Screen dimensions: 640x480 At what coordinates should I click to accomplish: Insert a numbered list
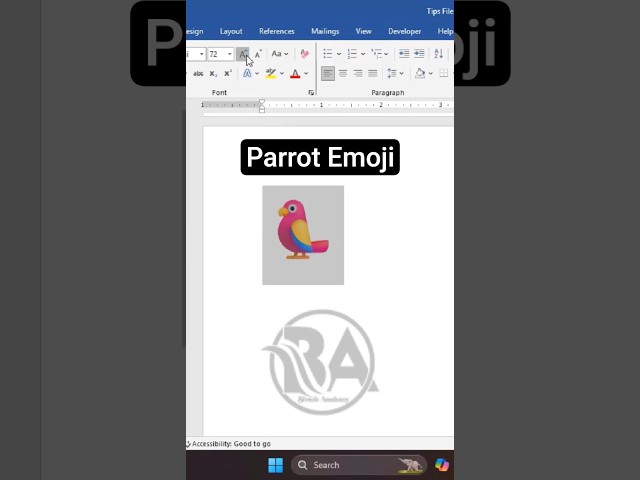click(x=352, y=54)
